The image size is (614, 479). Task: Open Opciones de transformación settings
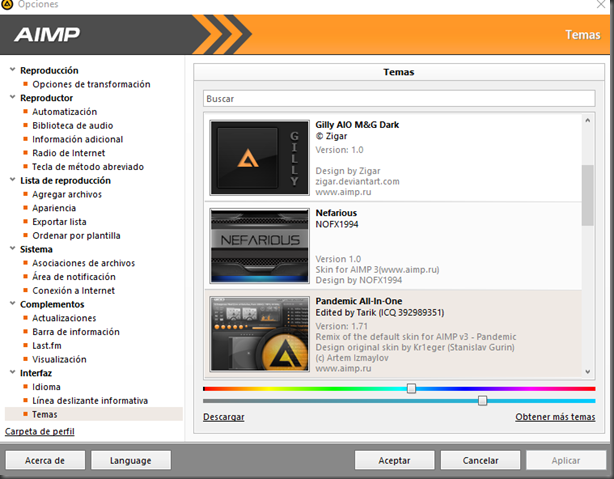point(91,84)
